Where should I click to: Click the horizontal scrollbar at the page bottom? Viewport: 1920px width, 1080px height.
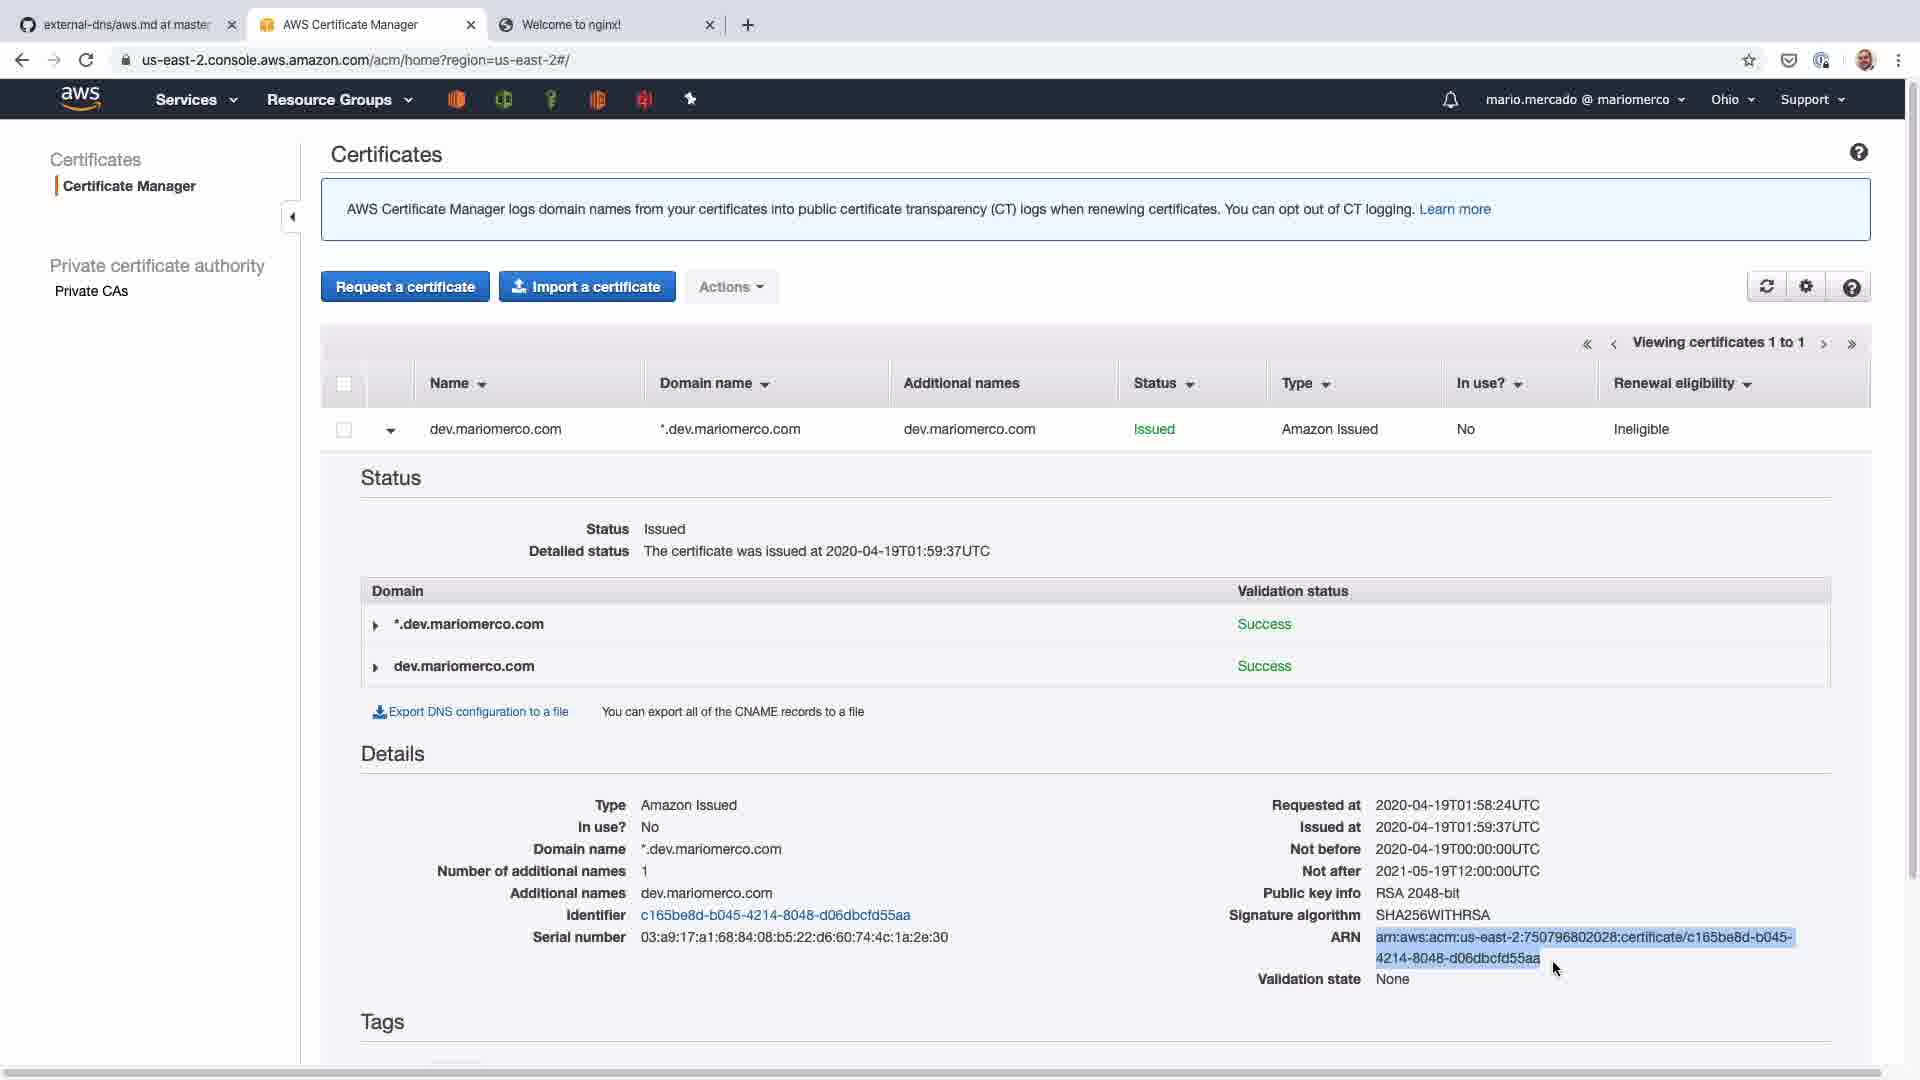coord(940,1073)
